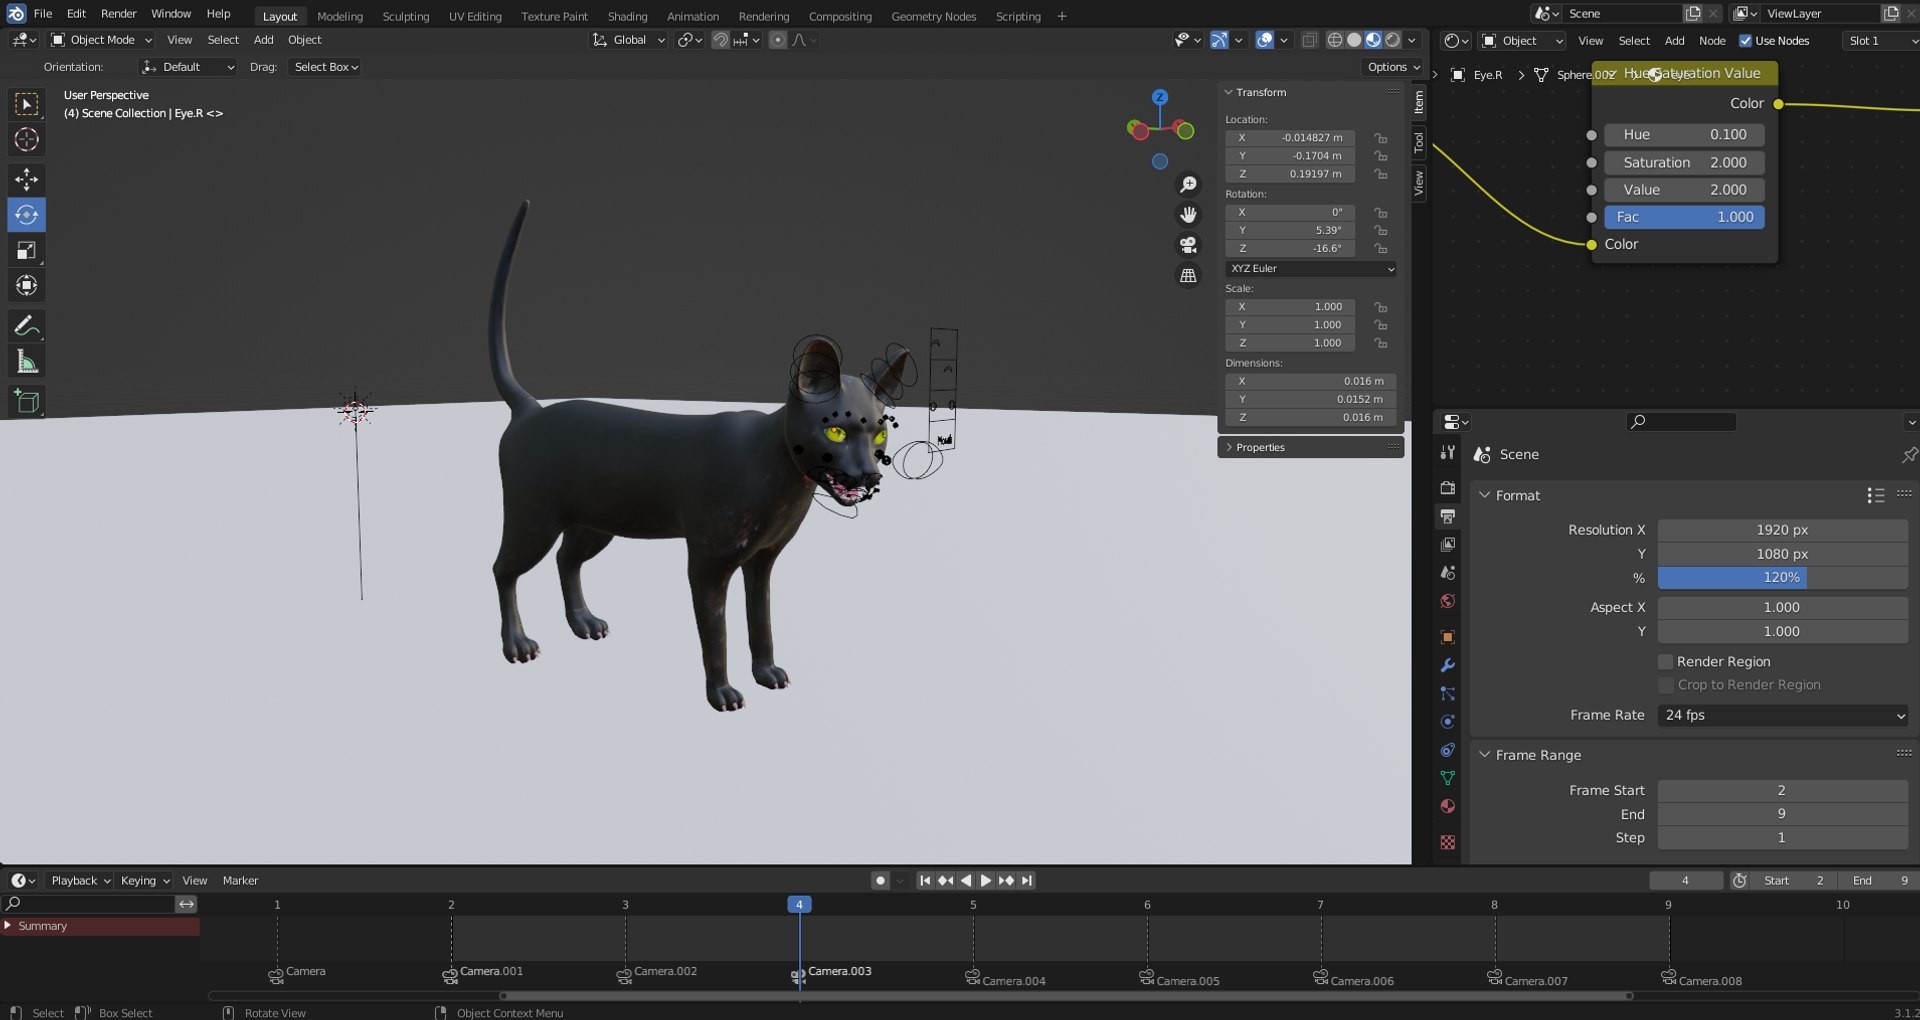The height and width of the screenshot is (1020, 1920).
Task: Open the Object Mode dropdown
Action: [101, 40]
